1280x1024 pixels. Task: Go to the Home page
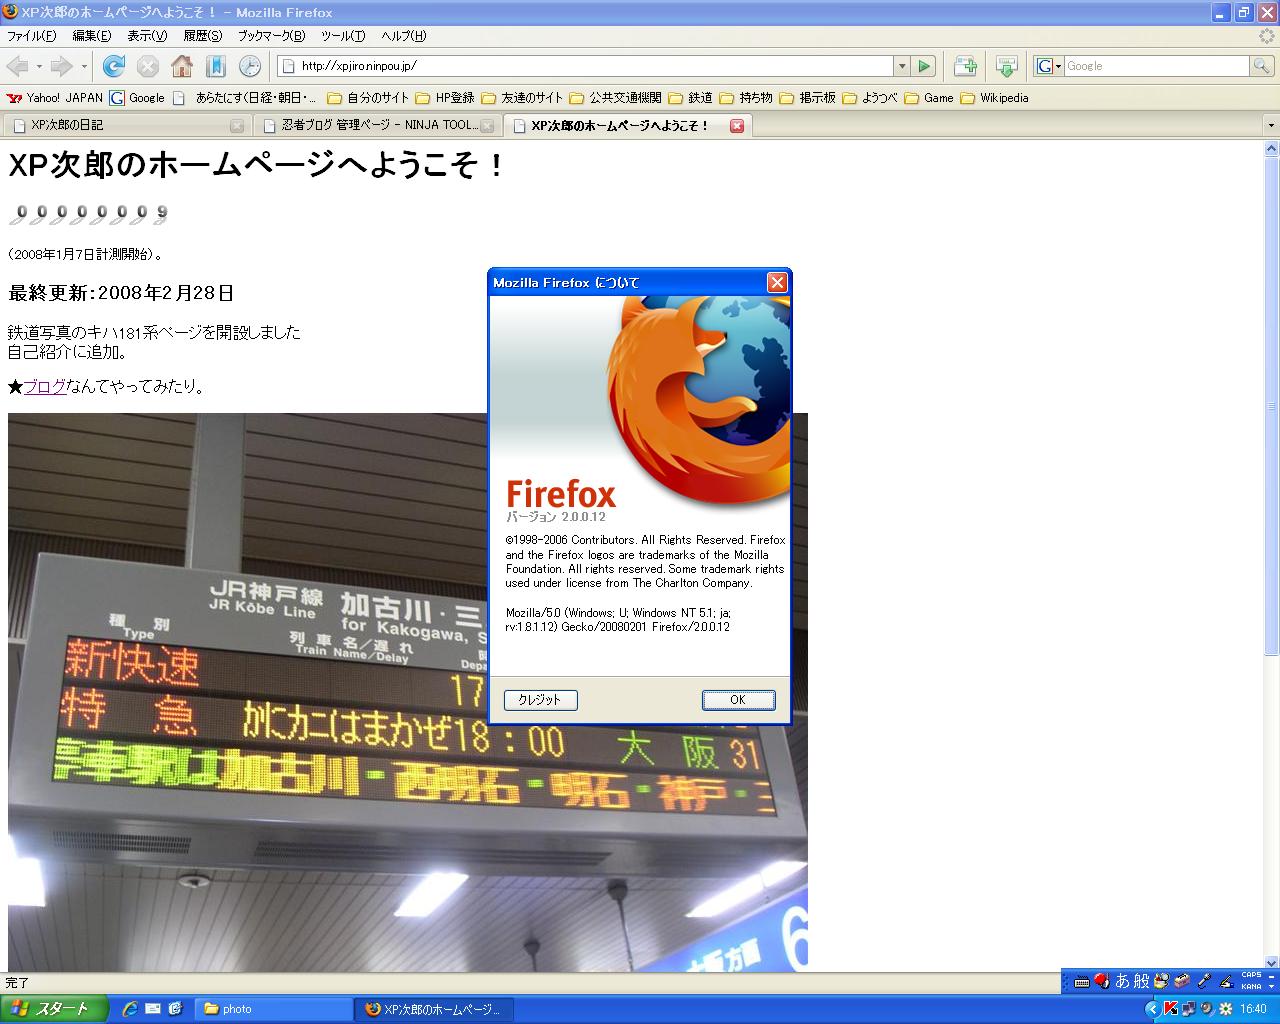tap(182, 66)
